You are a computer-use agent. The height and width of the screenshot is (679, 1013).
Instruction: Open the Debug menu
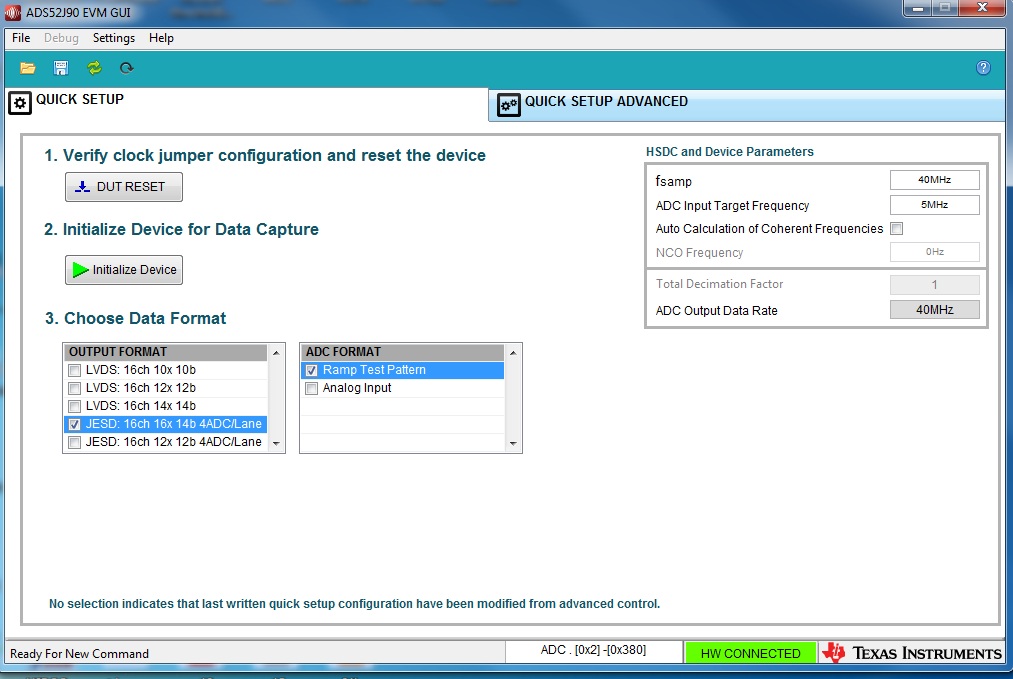(x=61, y=38)
